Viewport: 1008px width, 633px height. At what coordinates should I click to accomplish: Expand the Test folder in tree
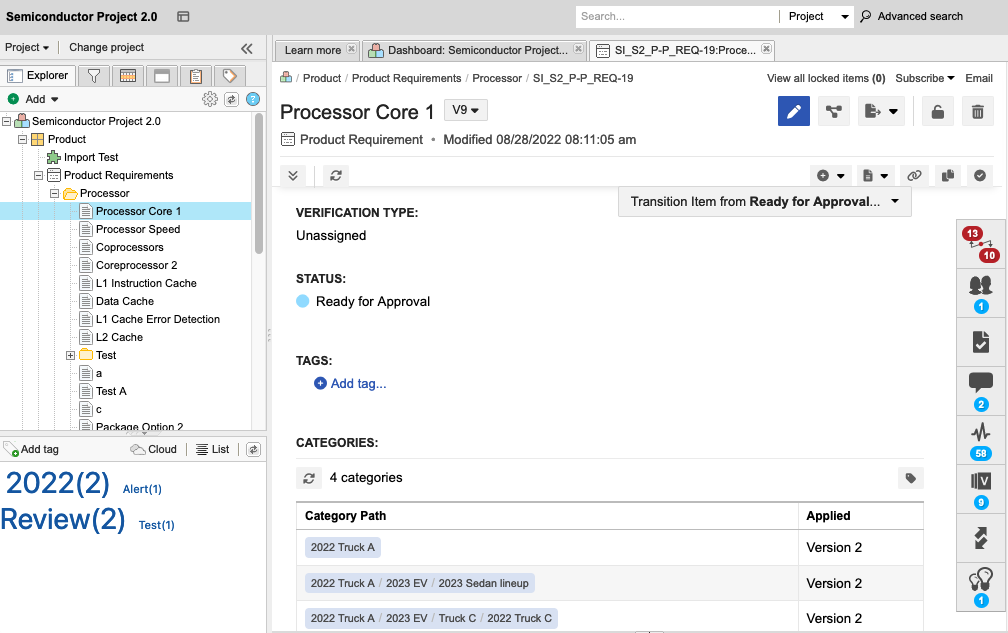pos(71,355)
